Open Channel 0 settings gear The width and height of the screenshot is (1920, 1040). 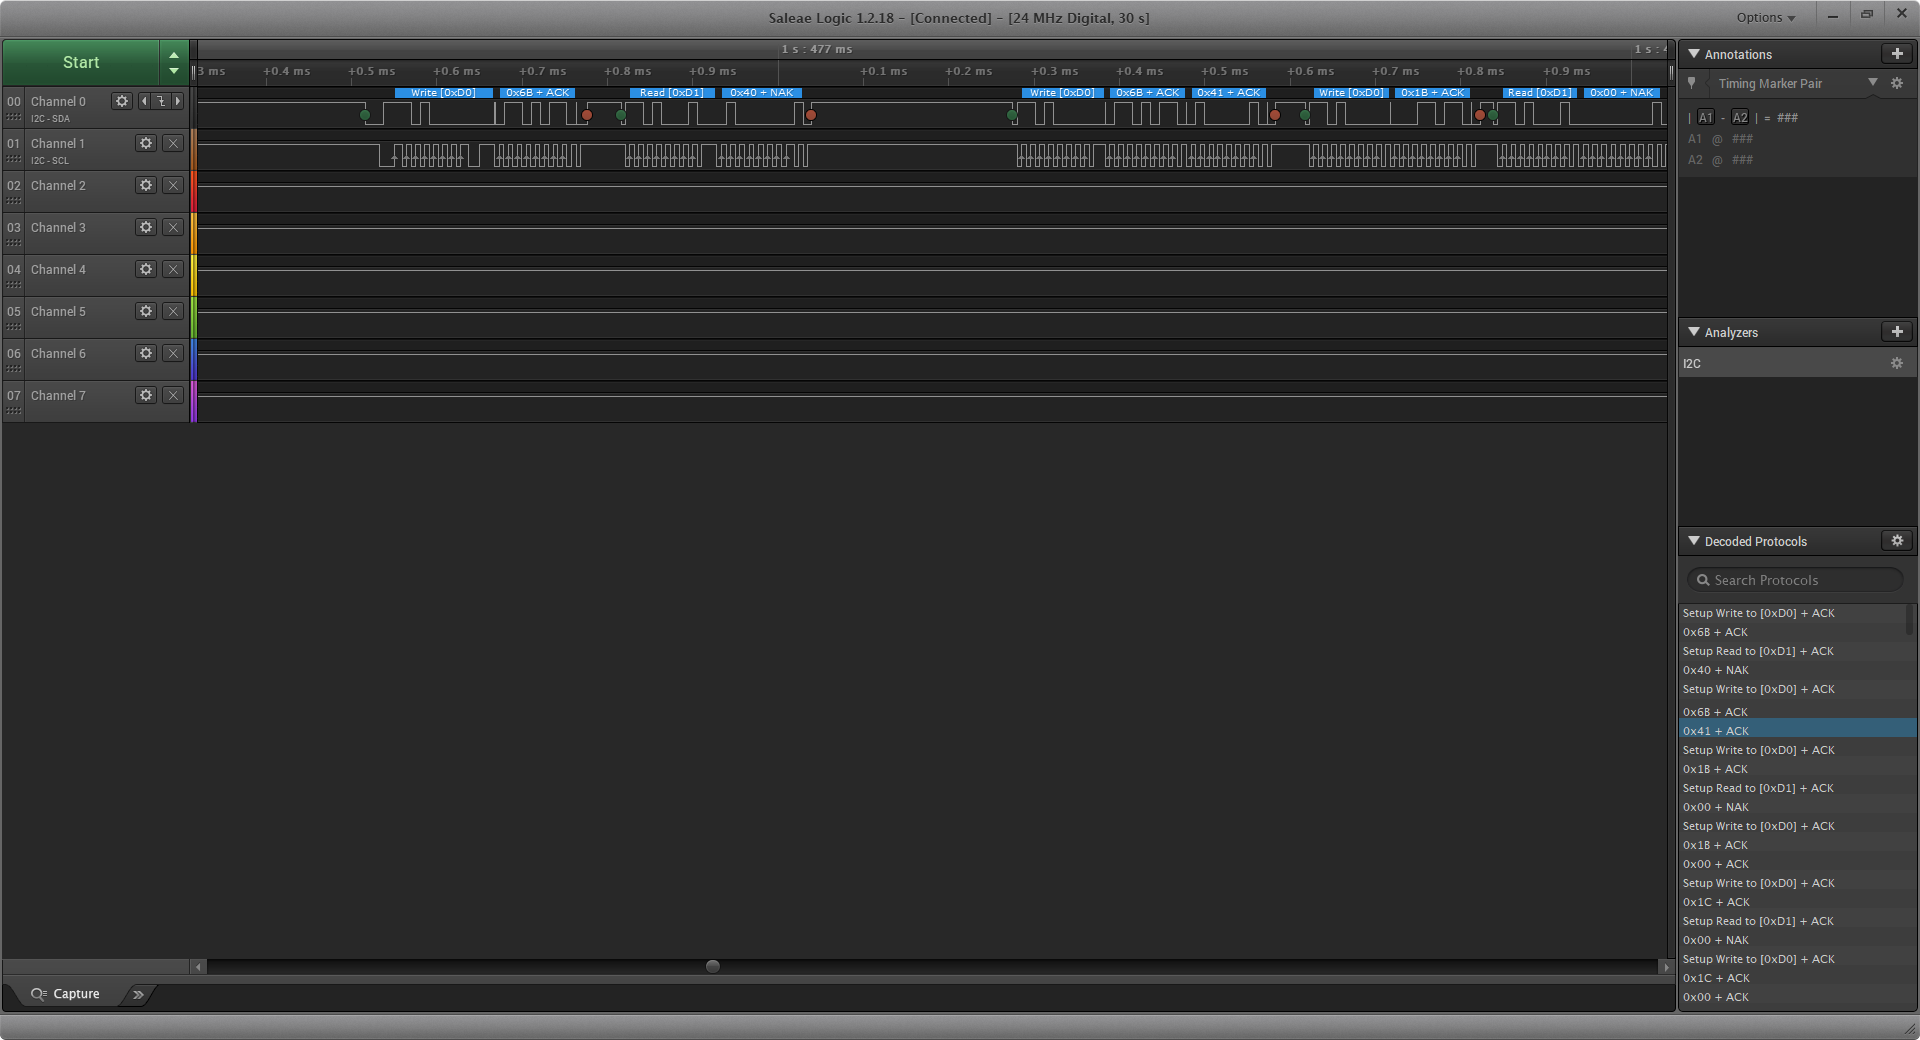122,101
